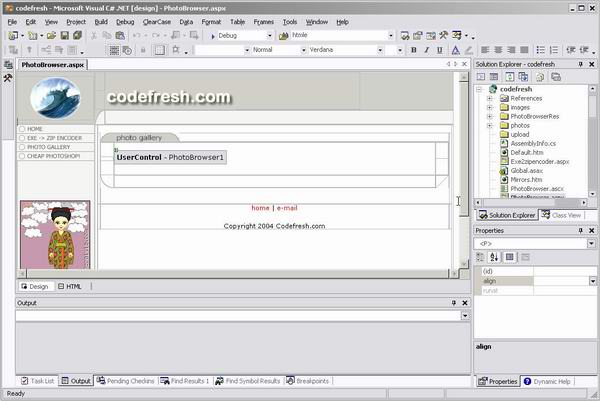Expand the References tree node
This screenshot has width=600, height=401.
pos(489,98)
